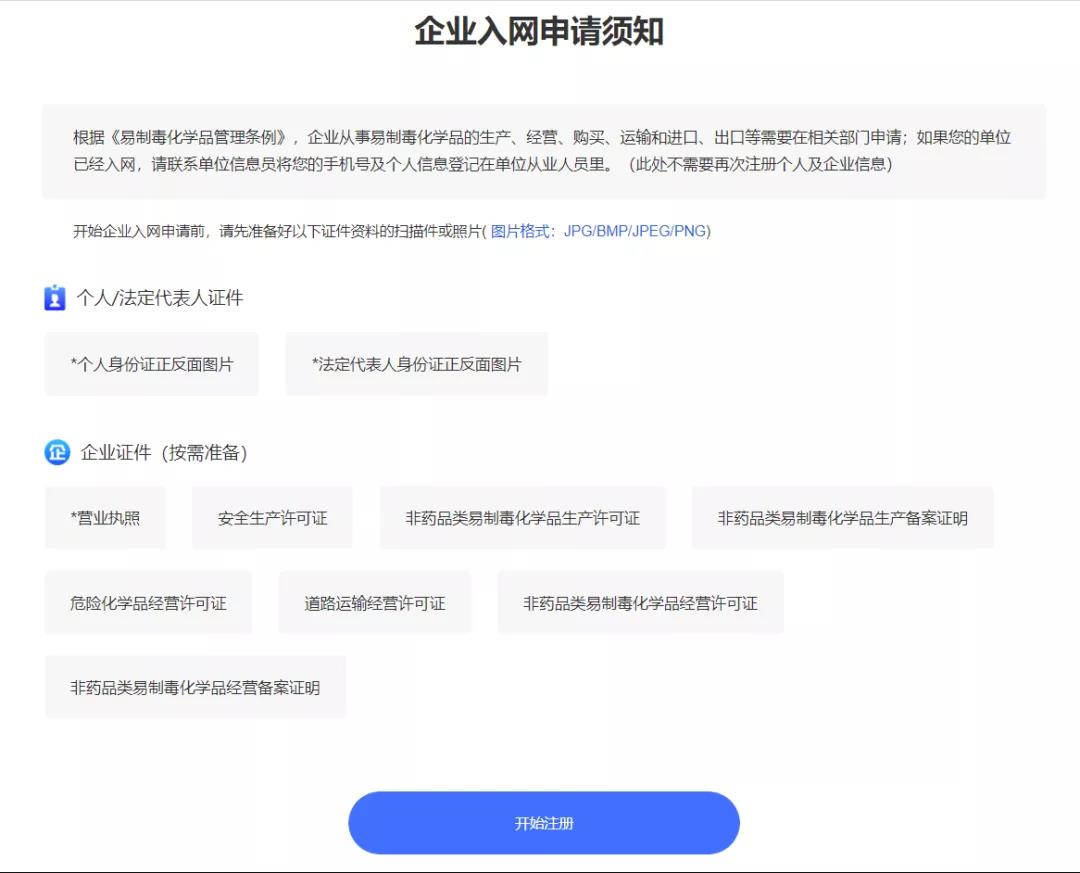Click the 企业证件（按需准备）section heading
This screenshot has height=873, width=1080.
tap(164, 453)
